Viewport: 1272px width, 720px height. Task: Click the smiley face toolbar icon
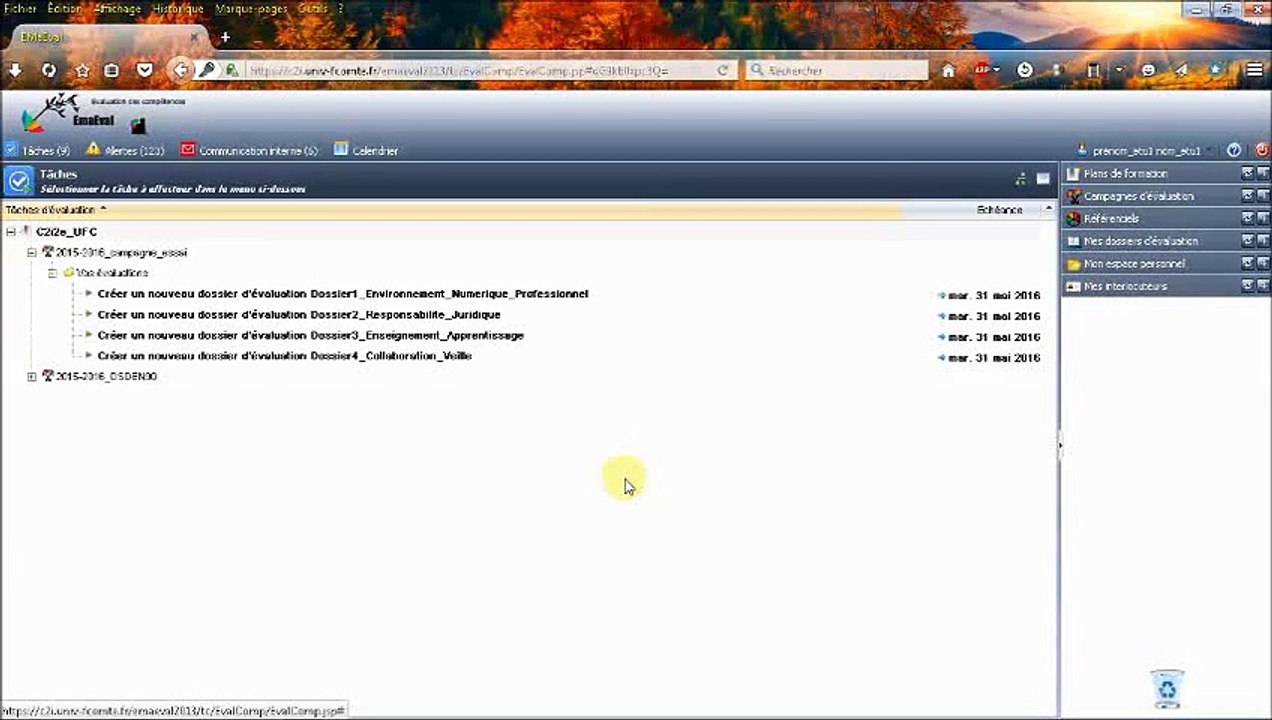pyautogui.click(x=1148, y=70)
